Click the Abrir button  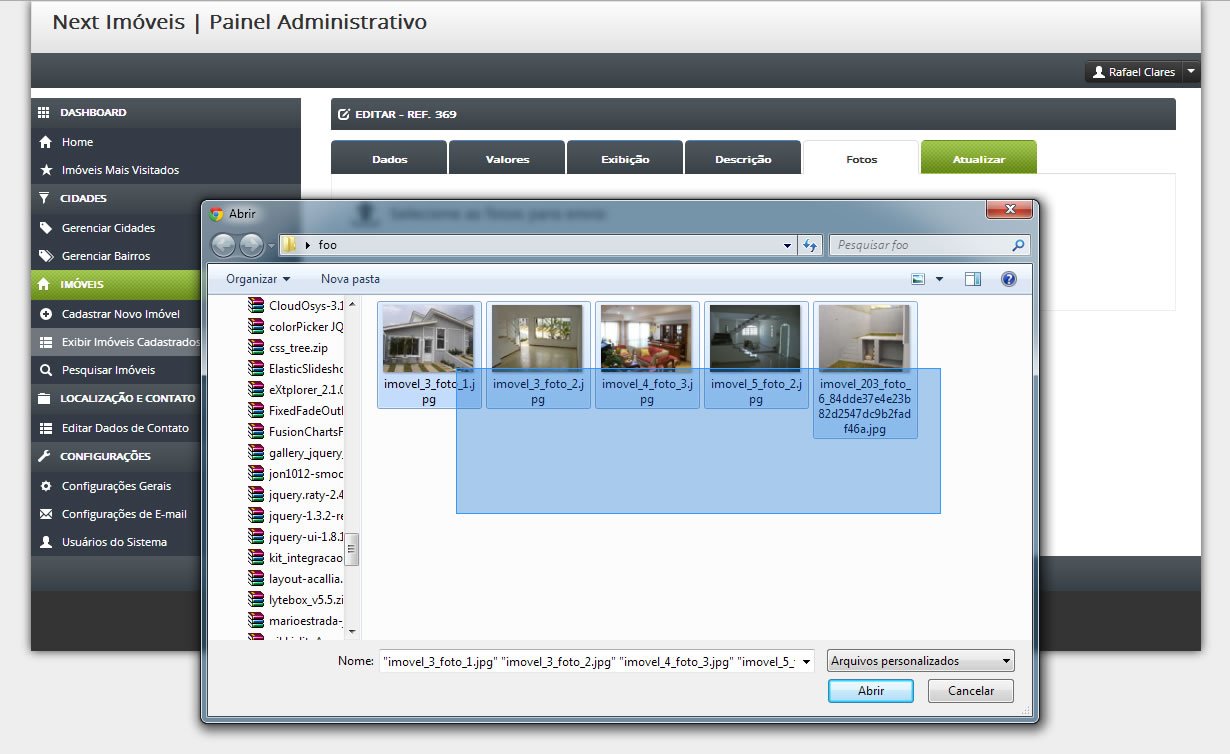(871, 691)
